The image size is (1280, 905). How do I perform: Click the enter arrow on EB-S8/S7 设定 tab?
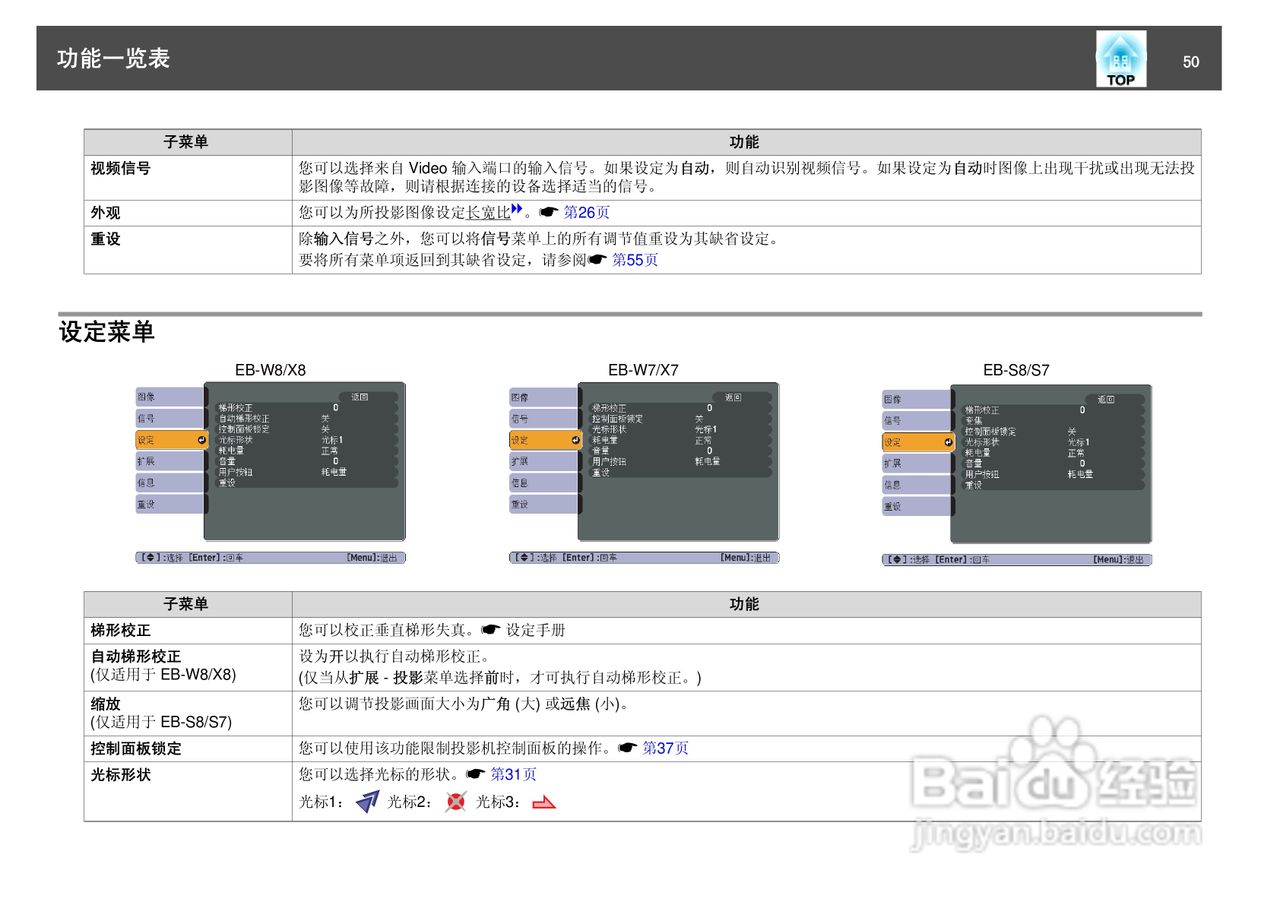point(948,442)
